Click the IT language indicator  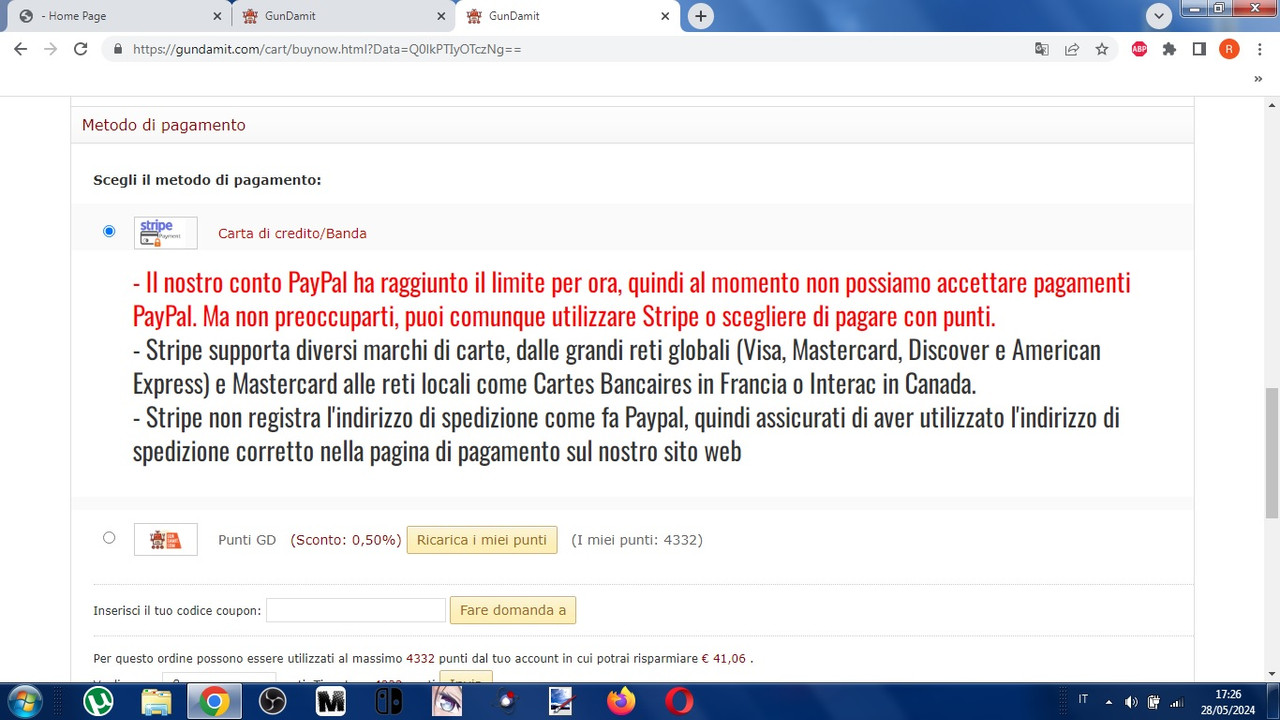[1084, 700]
